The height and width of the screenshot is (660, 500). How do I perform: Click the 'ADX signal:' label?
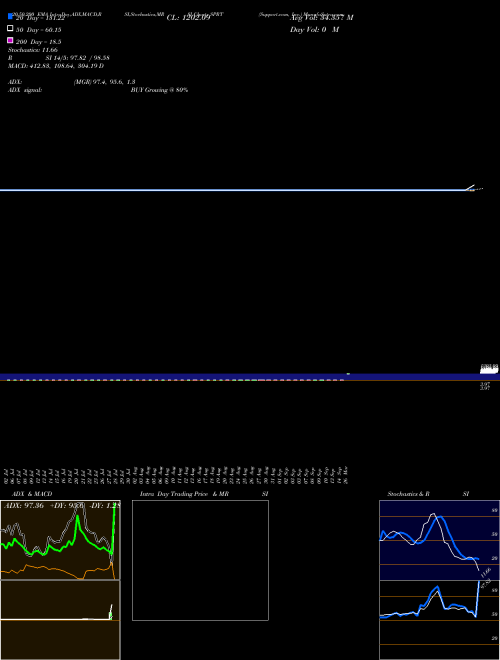point(25,90)
